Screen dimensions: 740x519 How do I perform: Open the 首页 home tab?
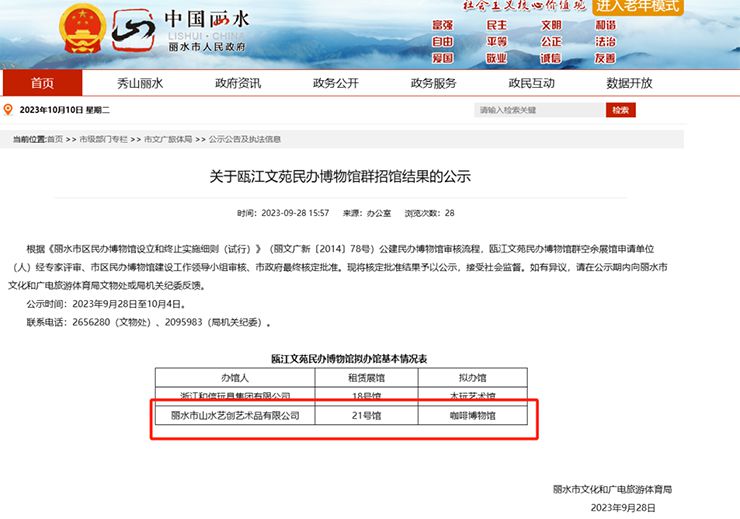tap(42, 83)
